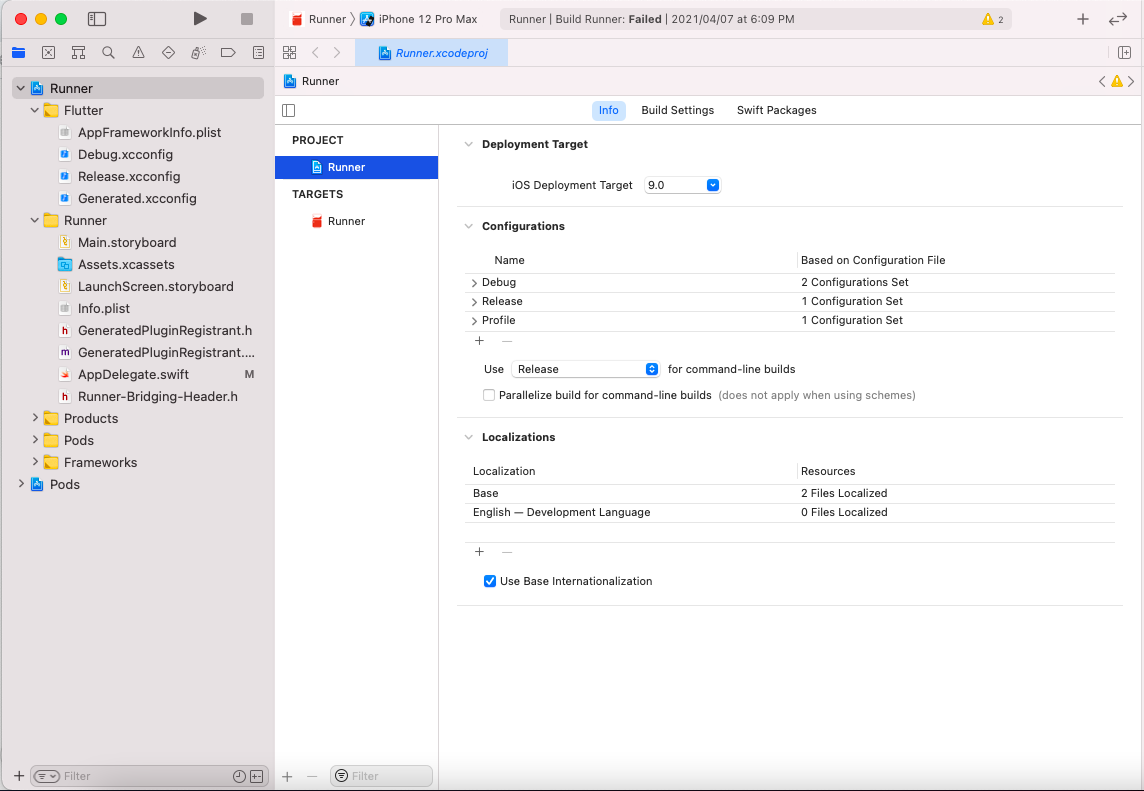Open the related items grid menu

pos(290,53)
